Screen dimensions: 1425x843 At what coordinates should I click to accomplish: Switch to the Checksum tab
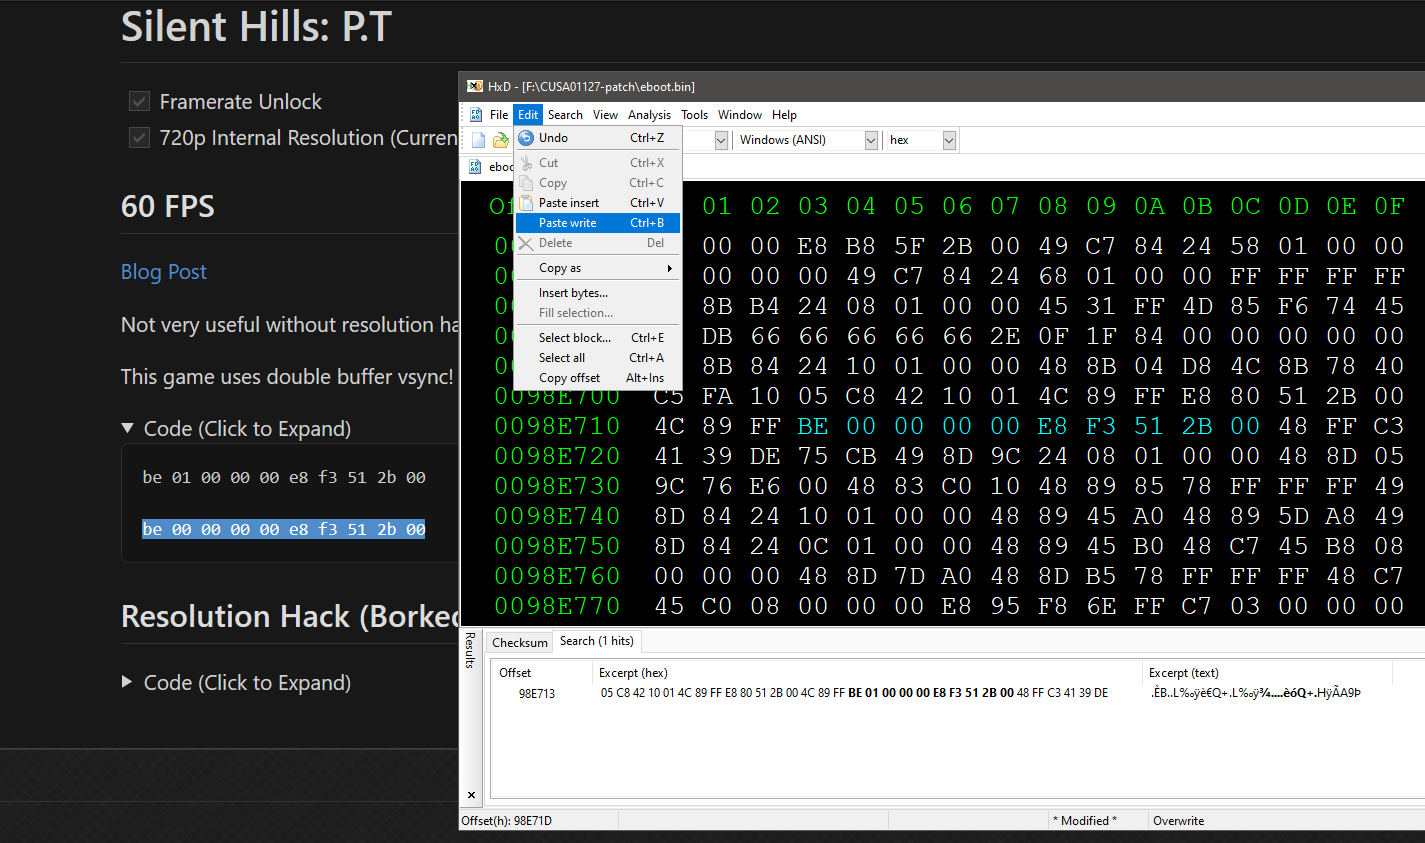520,642
